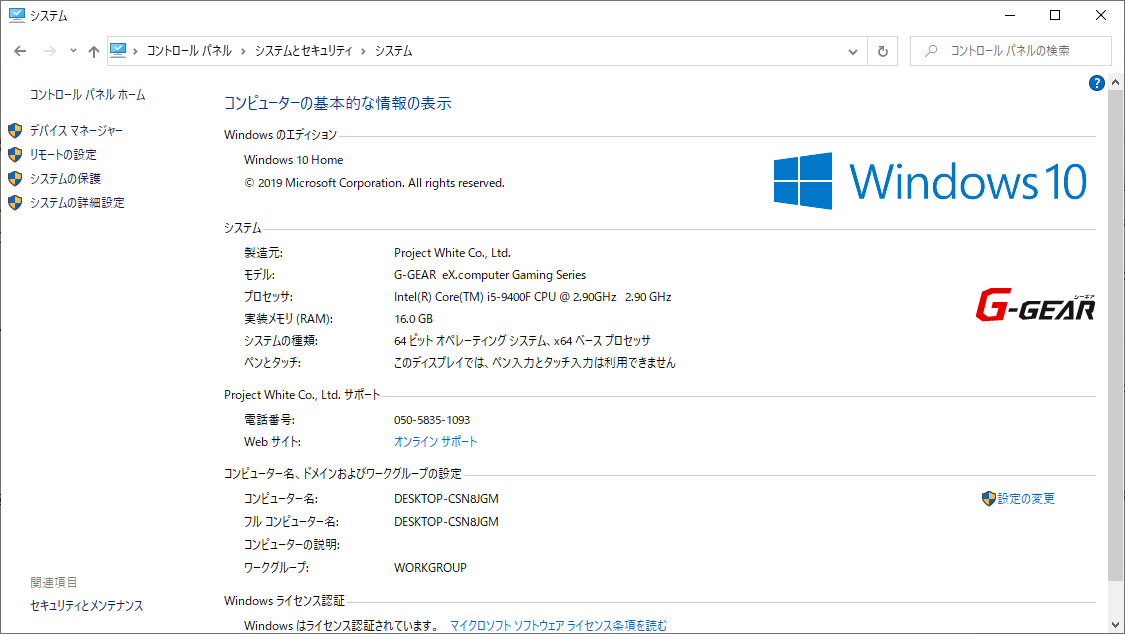Viewport: 1125px width, 634px height.
Task: Click shield icon beside デバイス マネージャー
Action: (15, 131)
